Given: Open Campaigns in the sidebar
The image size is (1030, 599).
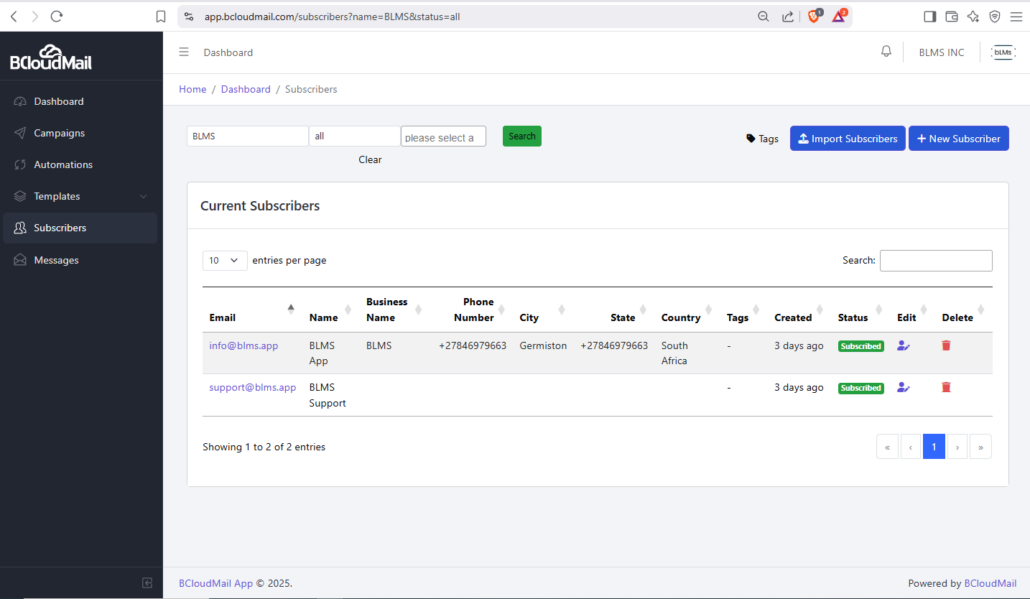Looking at the screenshot, I should pyautogui.click(x=80, y=133).
